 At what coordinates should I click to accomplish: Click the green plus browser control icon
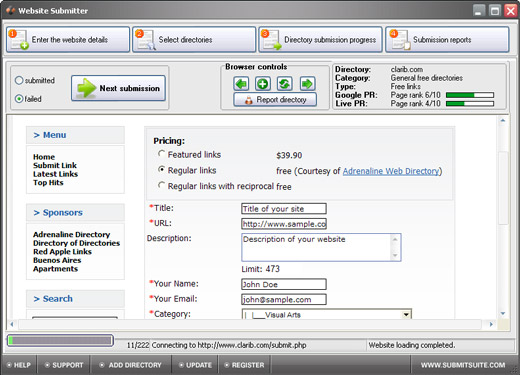coord(263,84)
